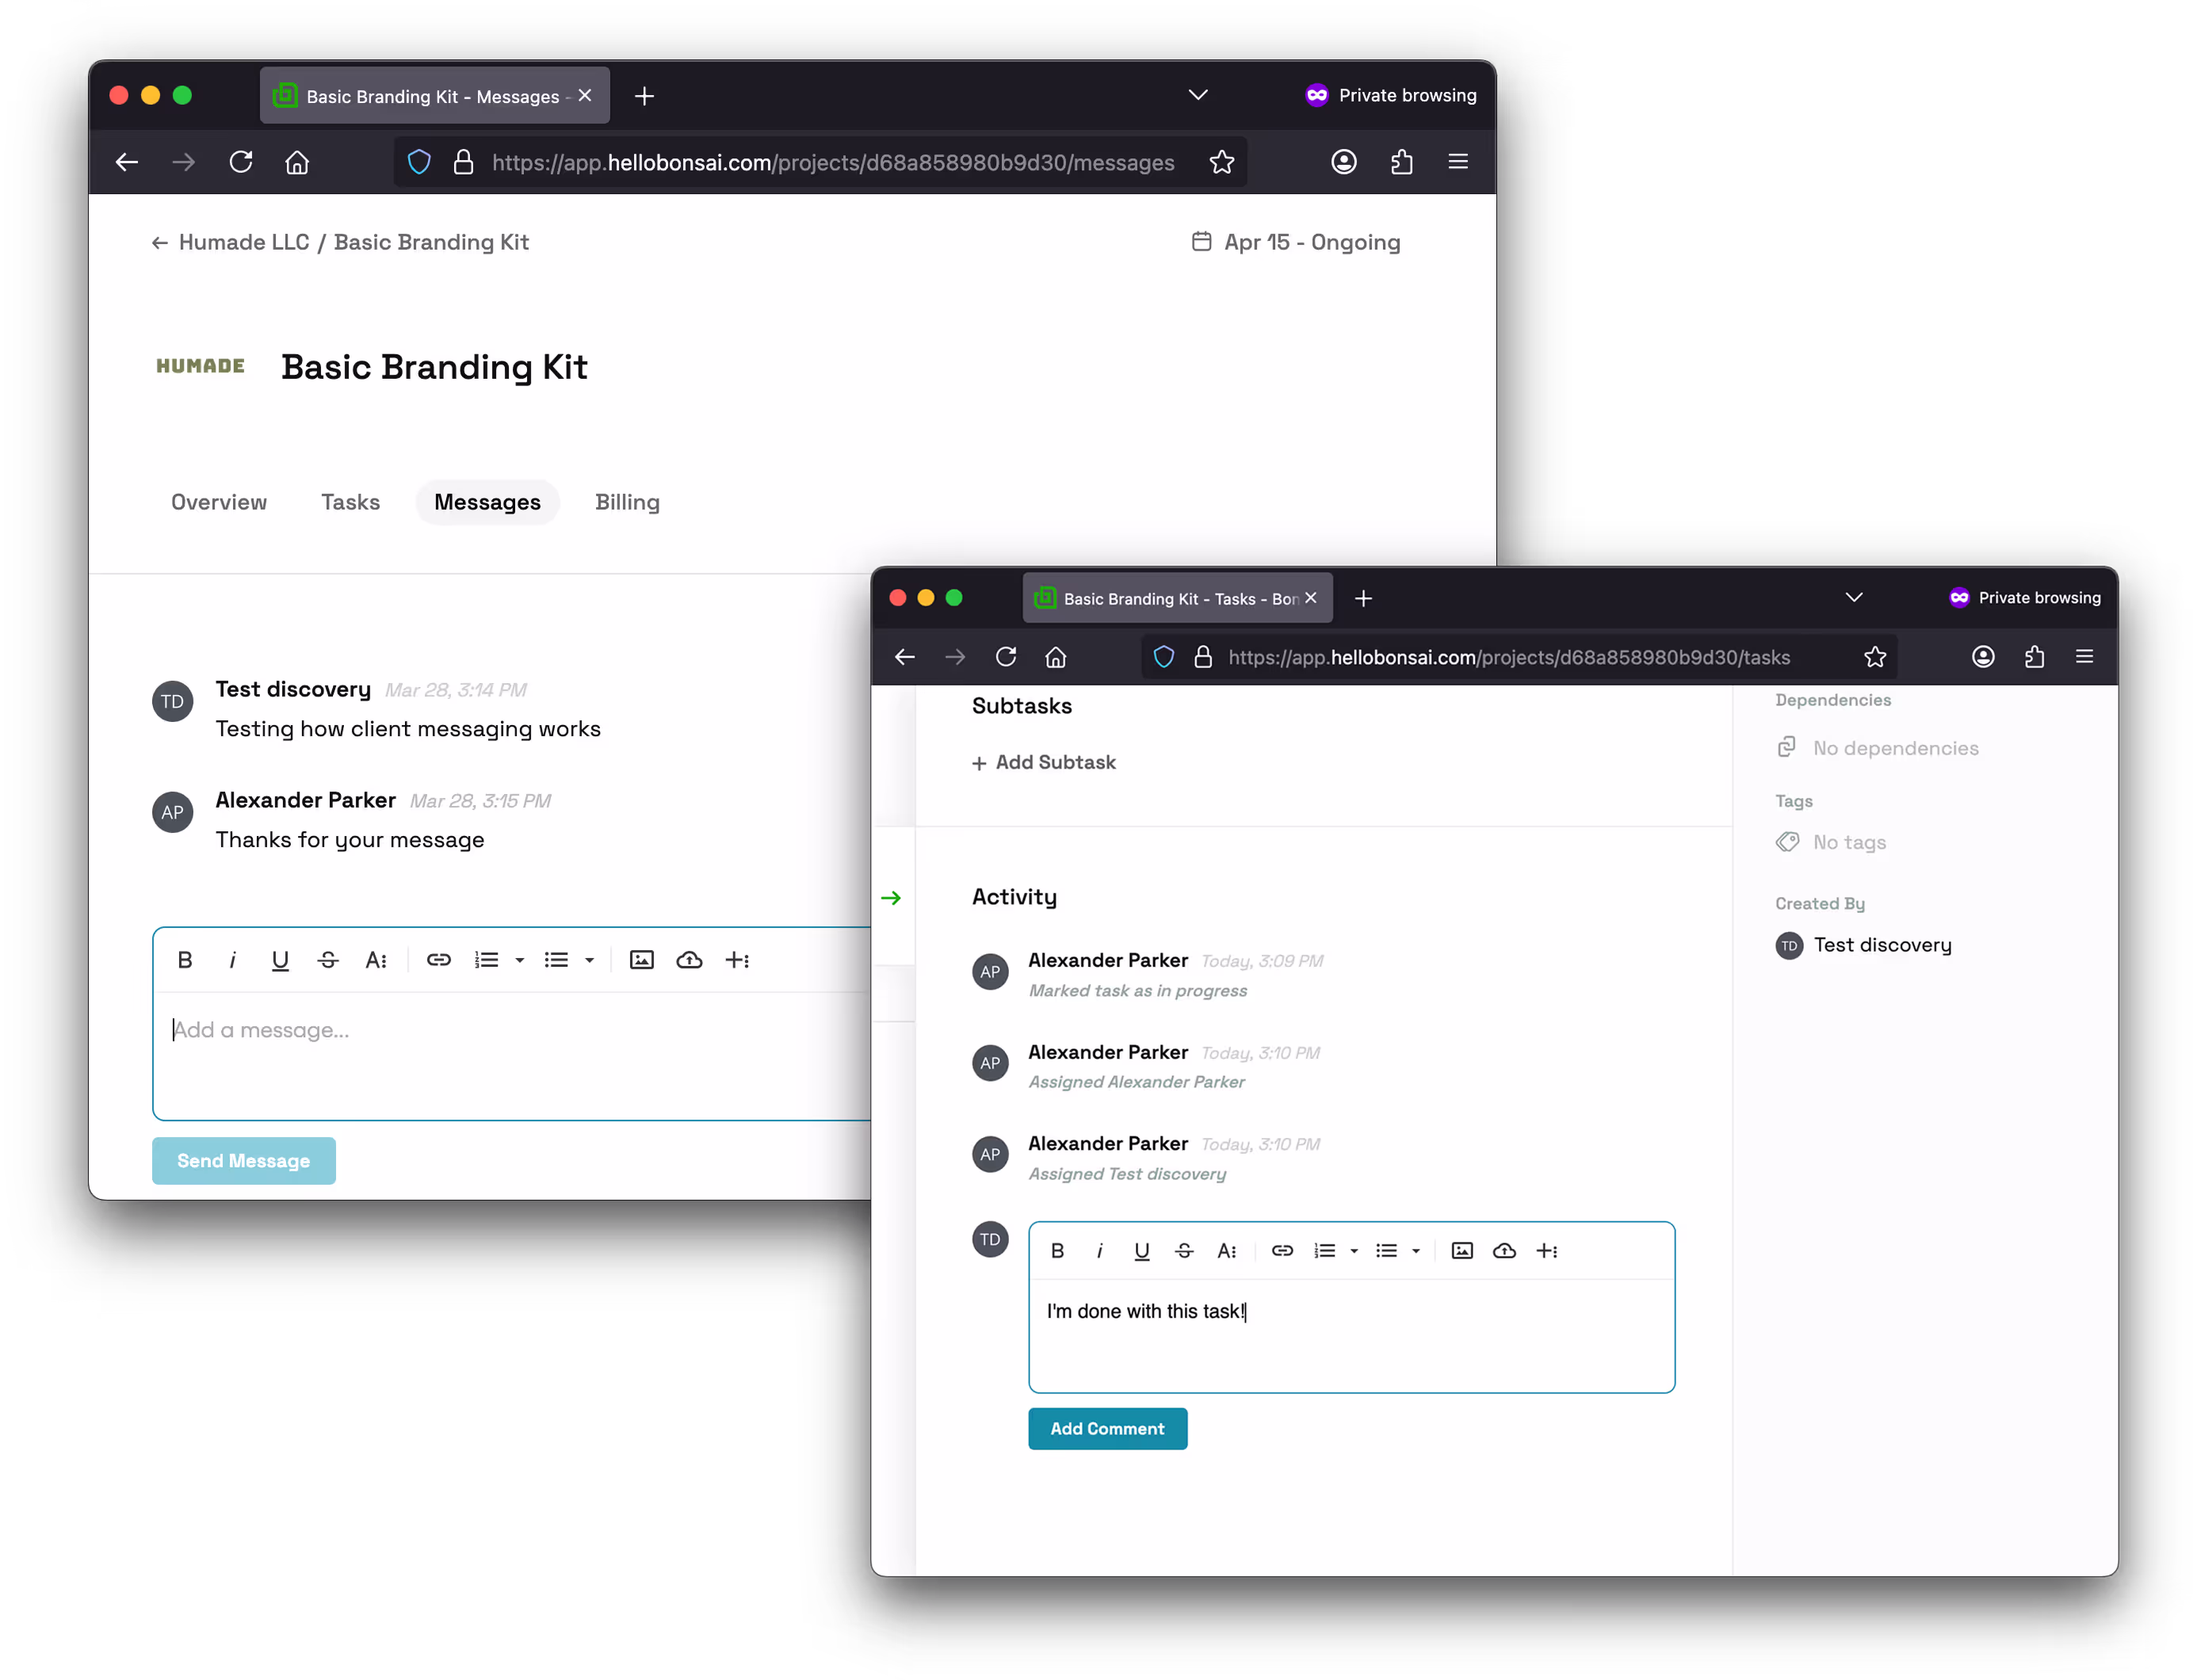Reload the page in the Messages window
This screenshot has height=1680, width=2197.
pyautogui.click(x=241, y=162)
